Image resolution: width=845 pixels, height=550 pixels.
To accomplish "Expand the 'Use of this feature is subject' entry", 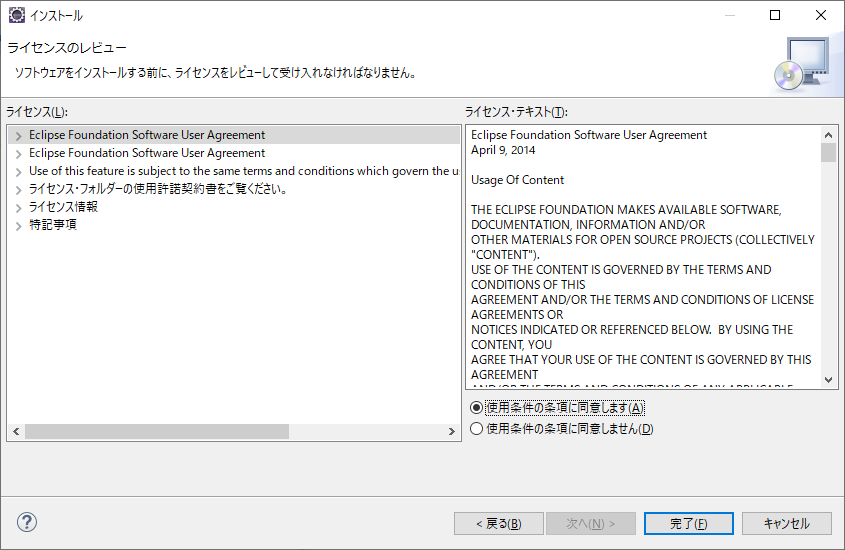I will coord(18,171).
